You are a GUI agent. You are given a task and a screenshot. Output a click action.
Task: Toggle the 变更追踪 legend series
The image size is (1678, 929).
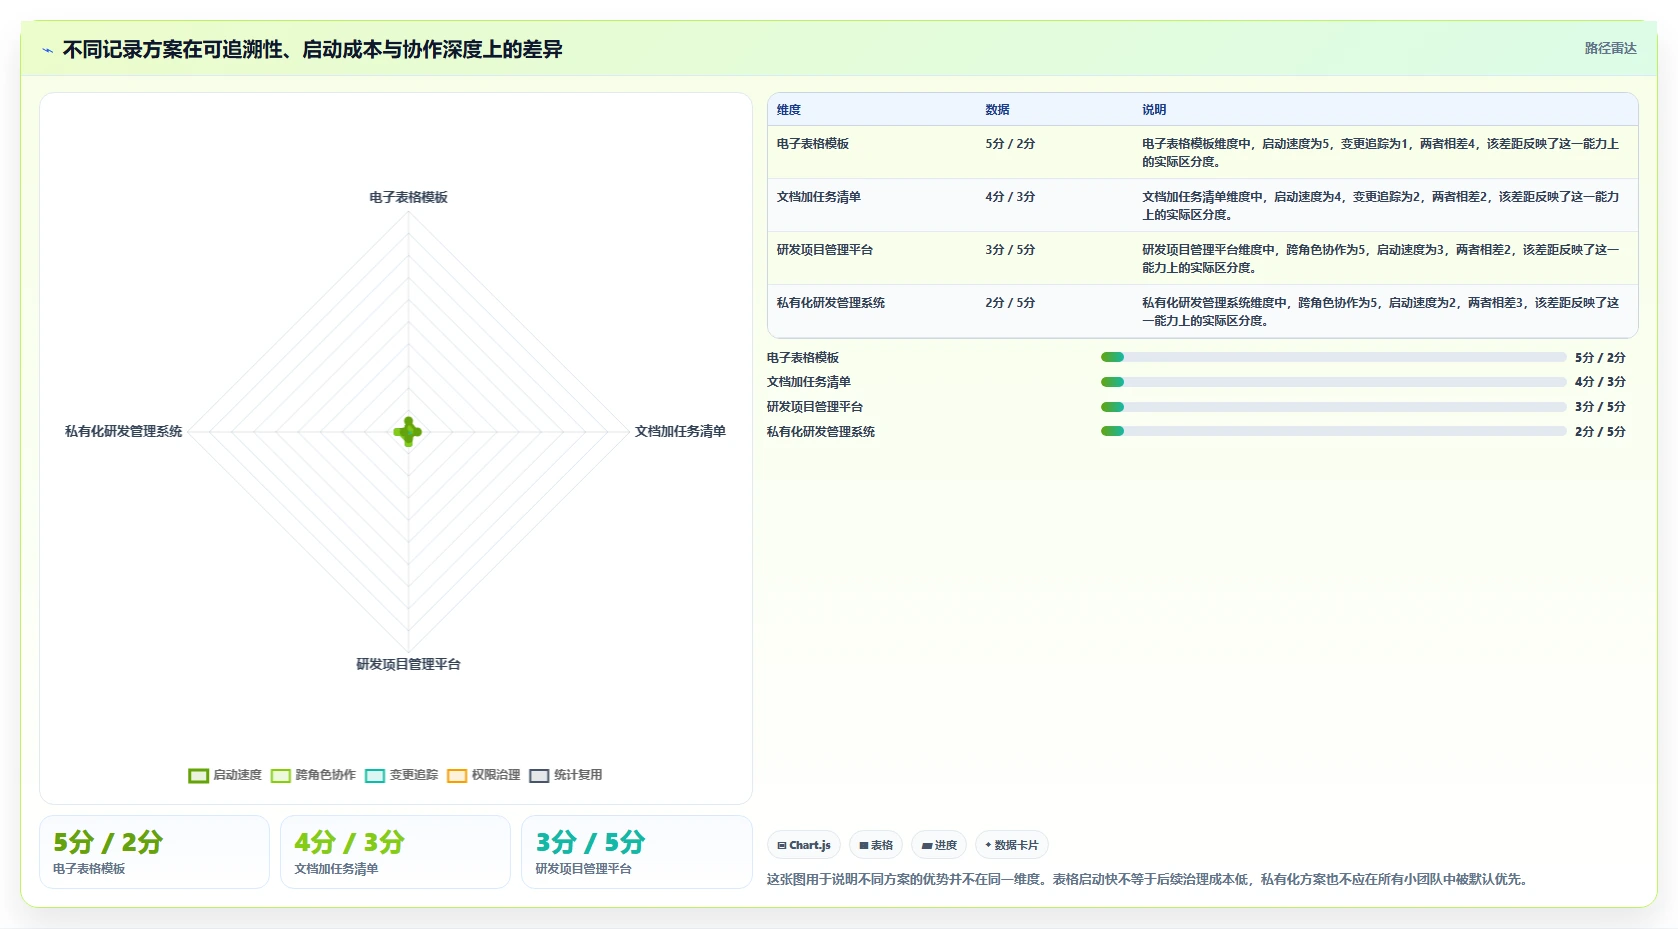pos(402,775)
